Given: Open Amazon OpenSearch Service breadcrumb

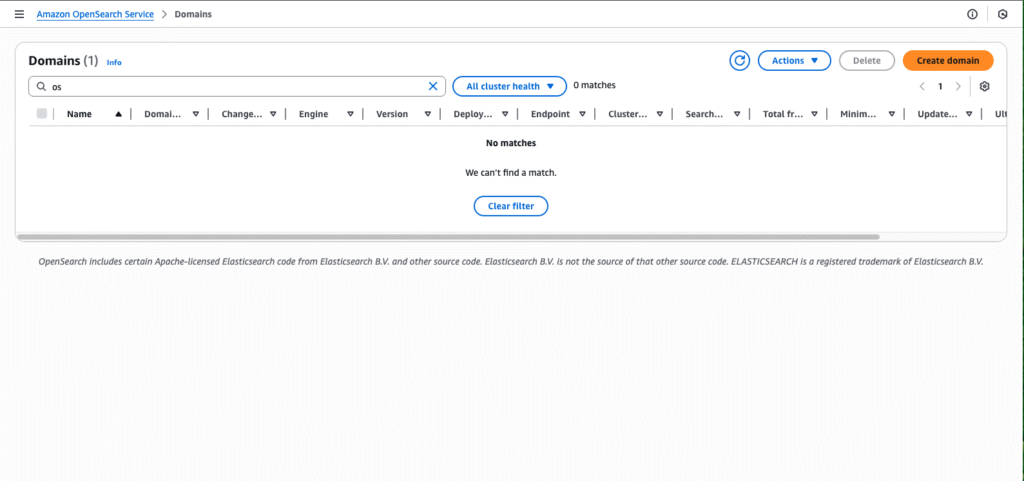Looking at the screenshot, I should click(x=95, y=15).
